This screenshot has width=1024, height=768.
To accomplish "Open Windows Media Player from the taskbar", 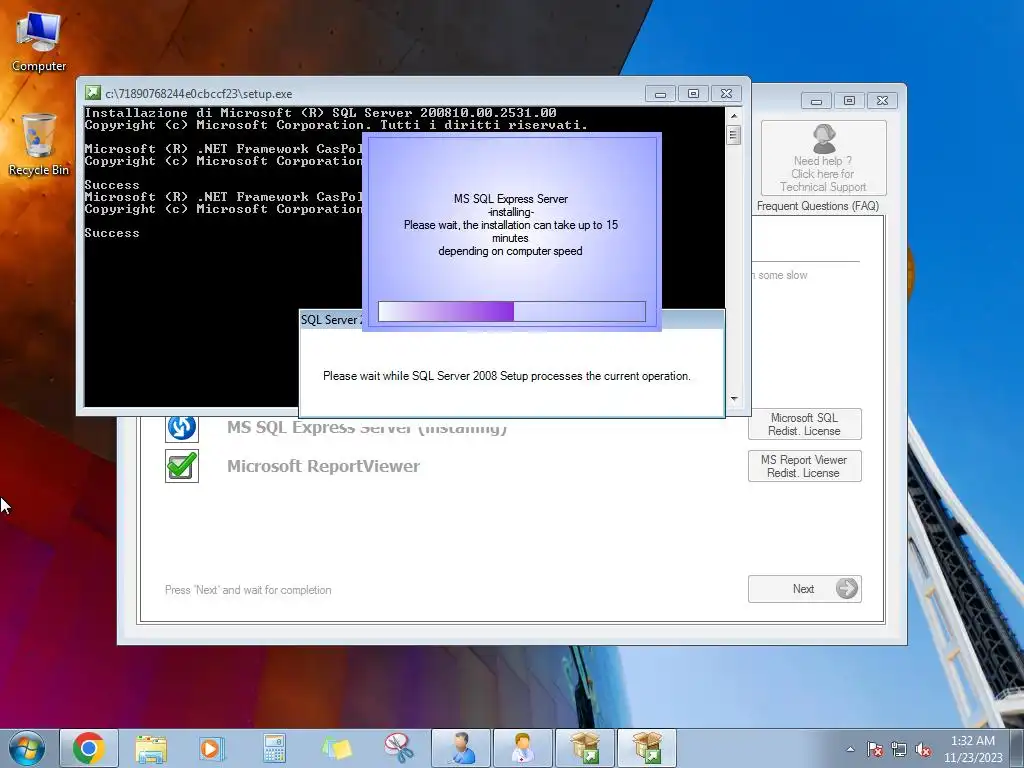I will pos(212,748).
